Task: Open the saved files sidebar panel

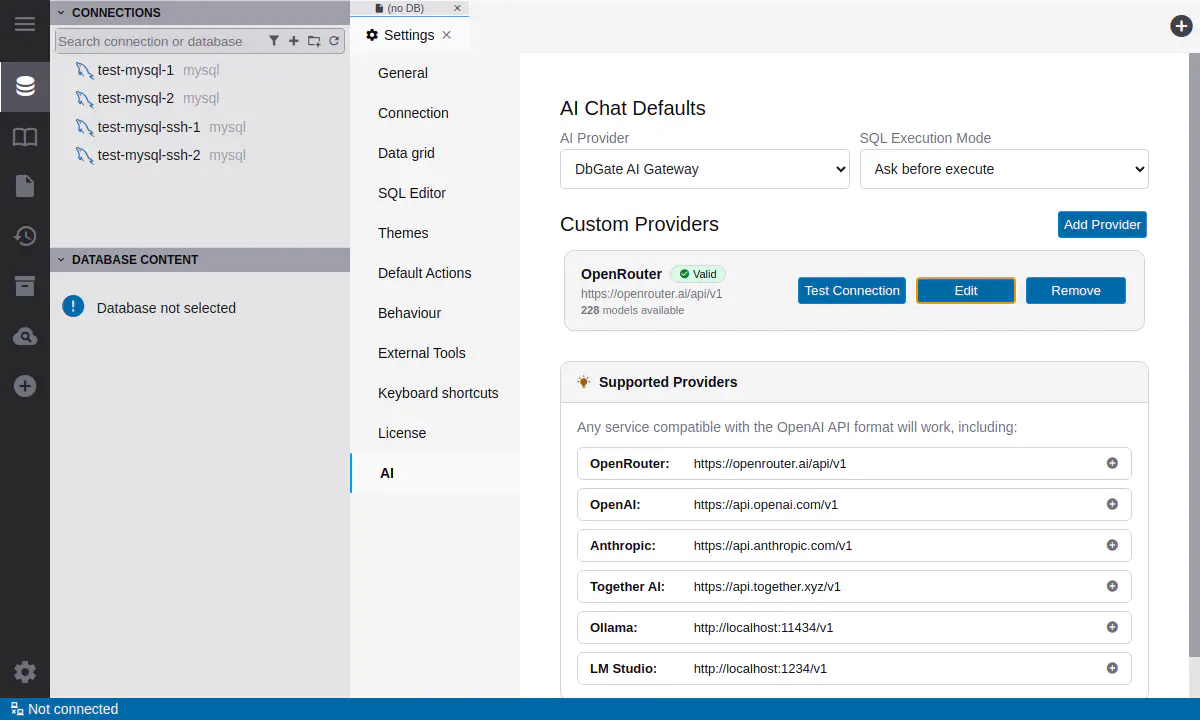Action: coord(25,186)
